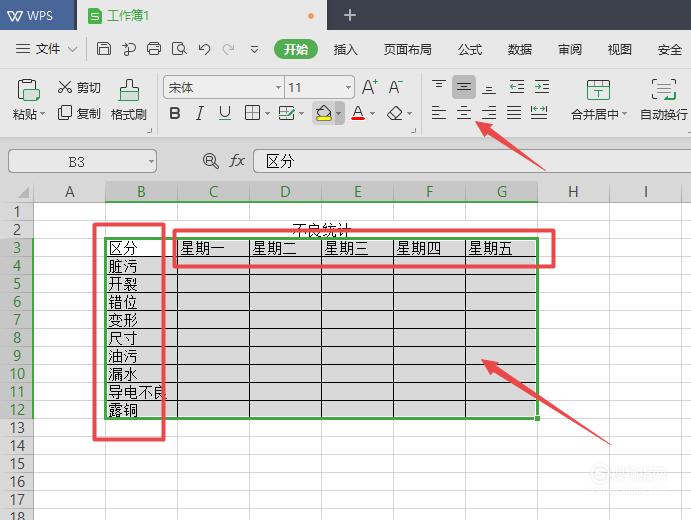Increase indent in cell
The image size is (691, 520).
tap(542, 87)
